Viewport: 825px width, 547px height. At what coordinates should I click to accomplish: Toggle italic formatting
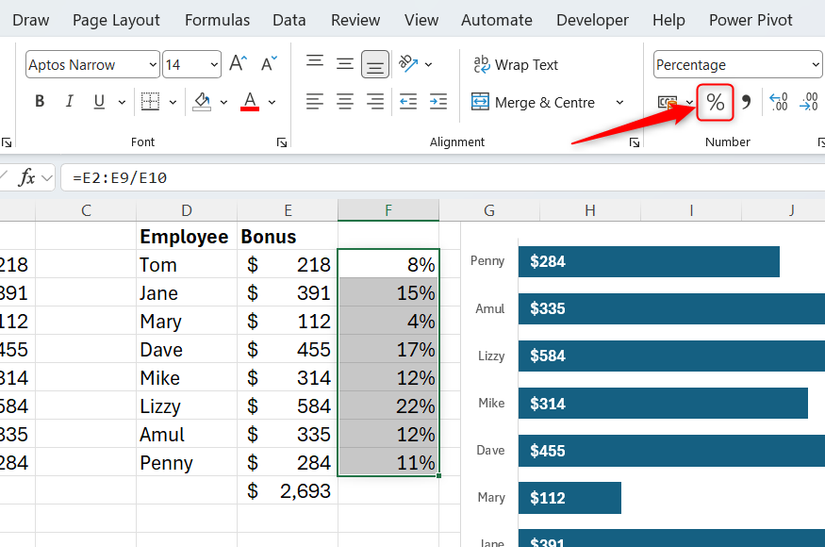tap(69, 101)
